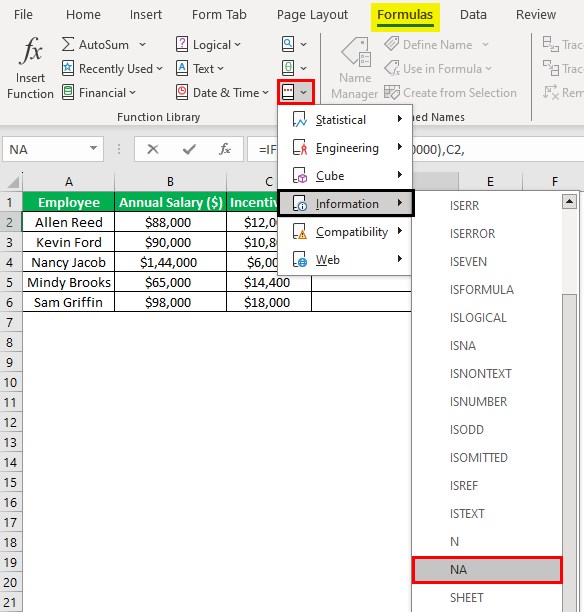584x612 pixels.
Task: Select the ISLOGICAL function
Action: pyautogui.click(x=487, y=318)
